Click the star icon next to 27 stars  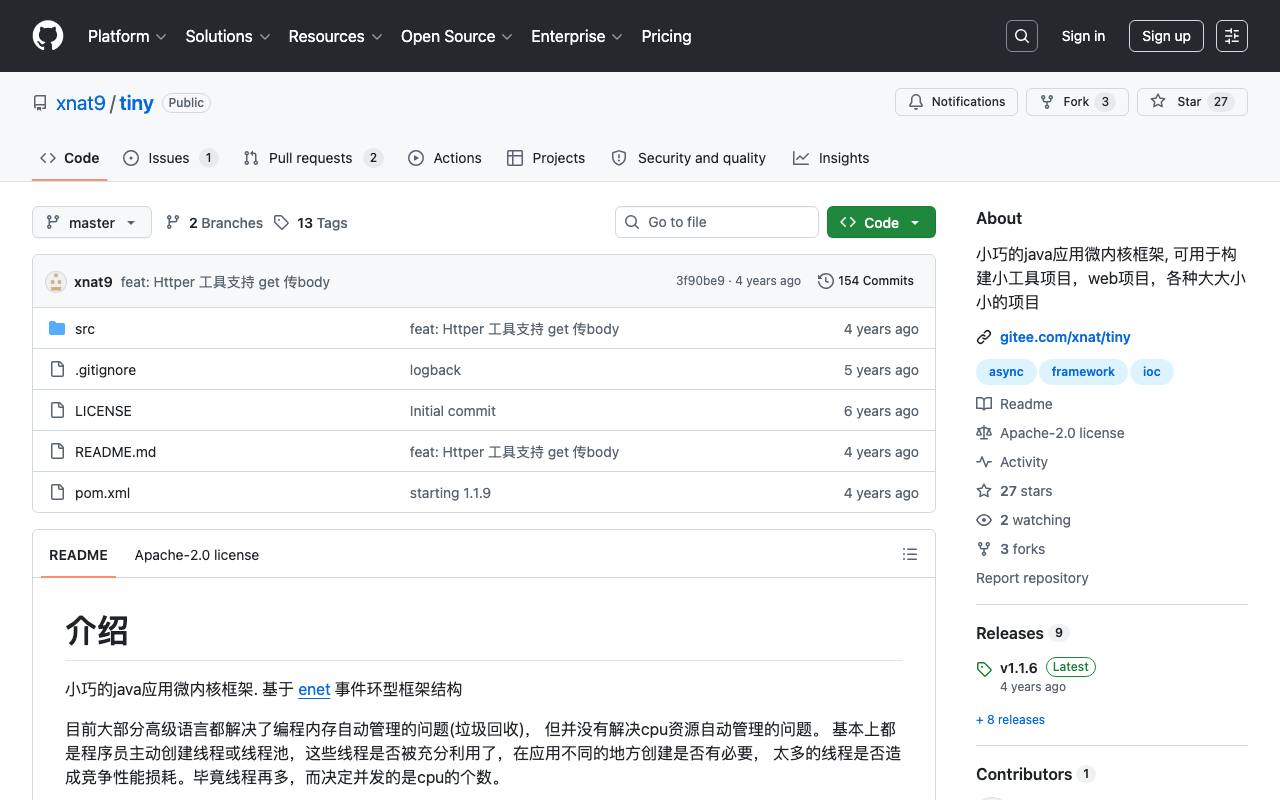coord(984,491)
